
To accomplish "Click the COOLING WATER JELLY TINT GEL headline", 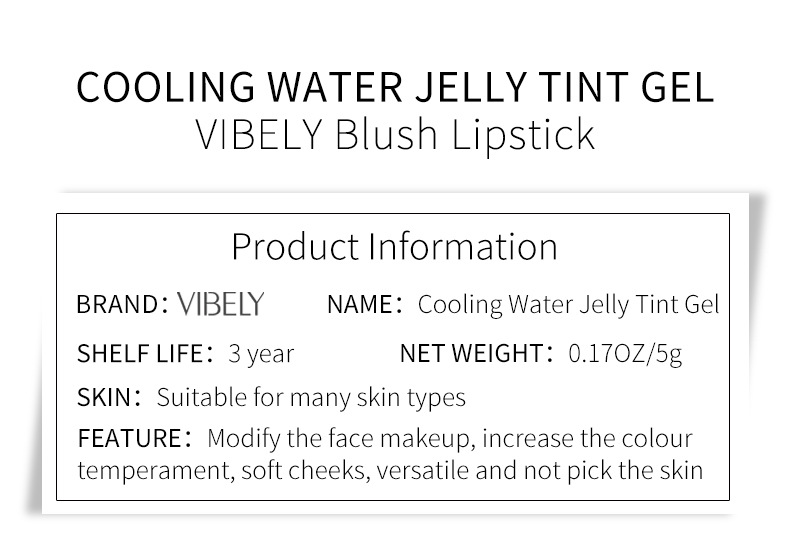I will click(x=395, y=87).
